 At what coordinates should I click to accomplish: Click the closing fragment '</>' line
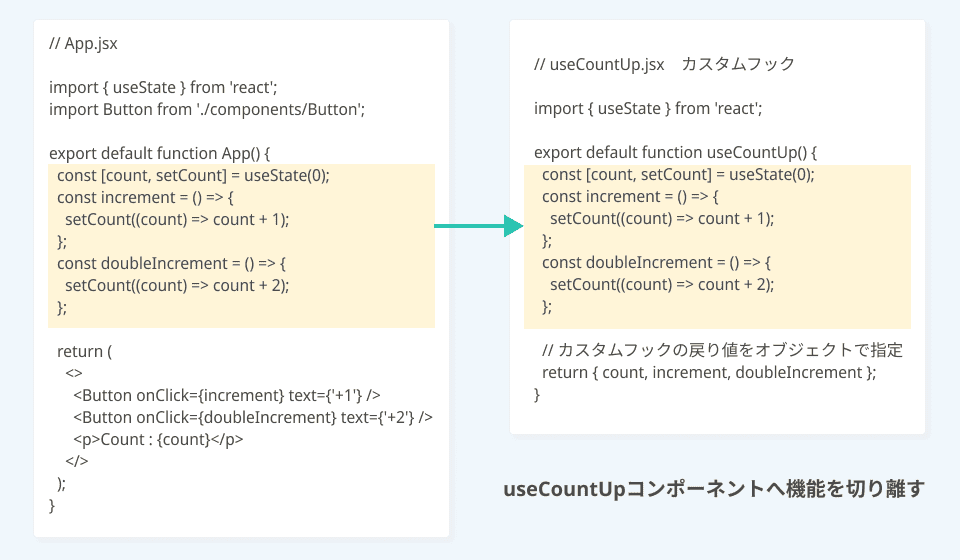coord(77,461)
